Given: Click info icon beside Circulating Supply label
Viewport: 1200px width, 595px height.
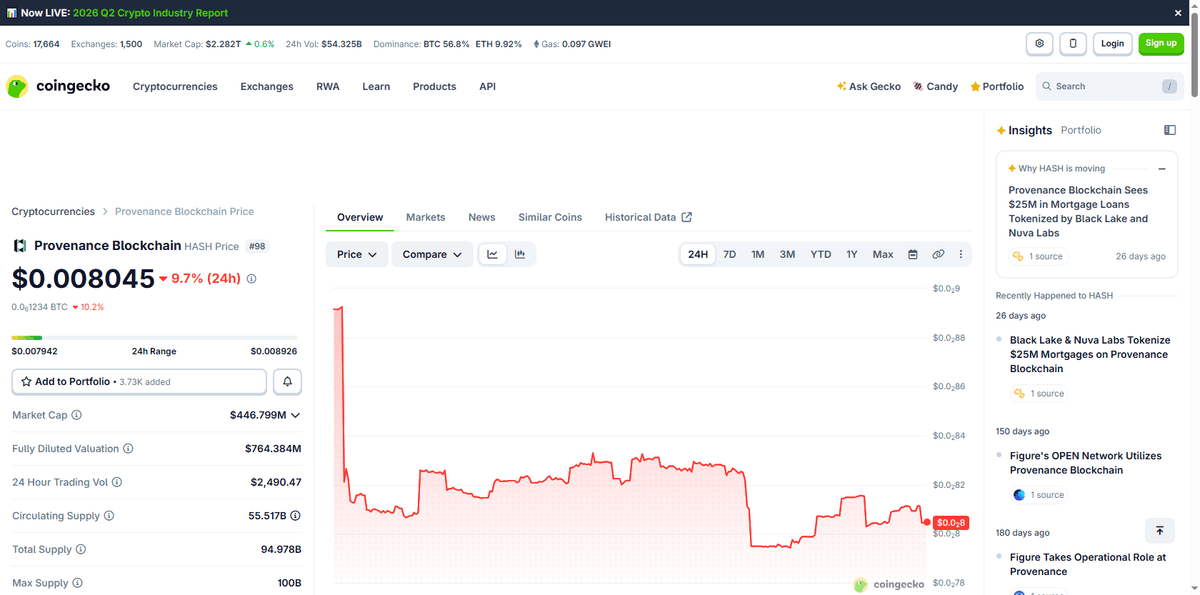Looking at the screenshot, I should pyautogui.click(x=109, y=516).
